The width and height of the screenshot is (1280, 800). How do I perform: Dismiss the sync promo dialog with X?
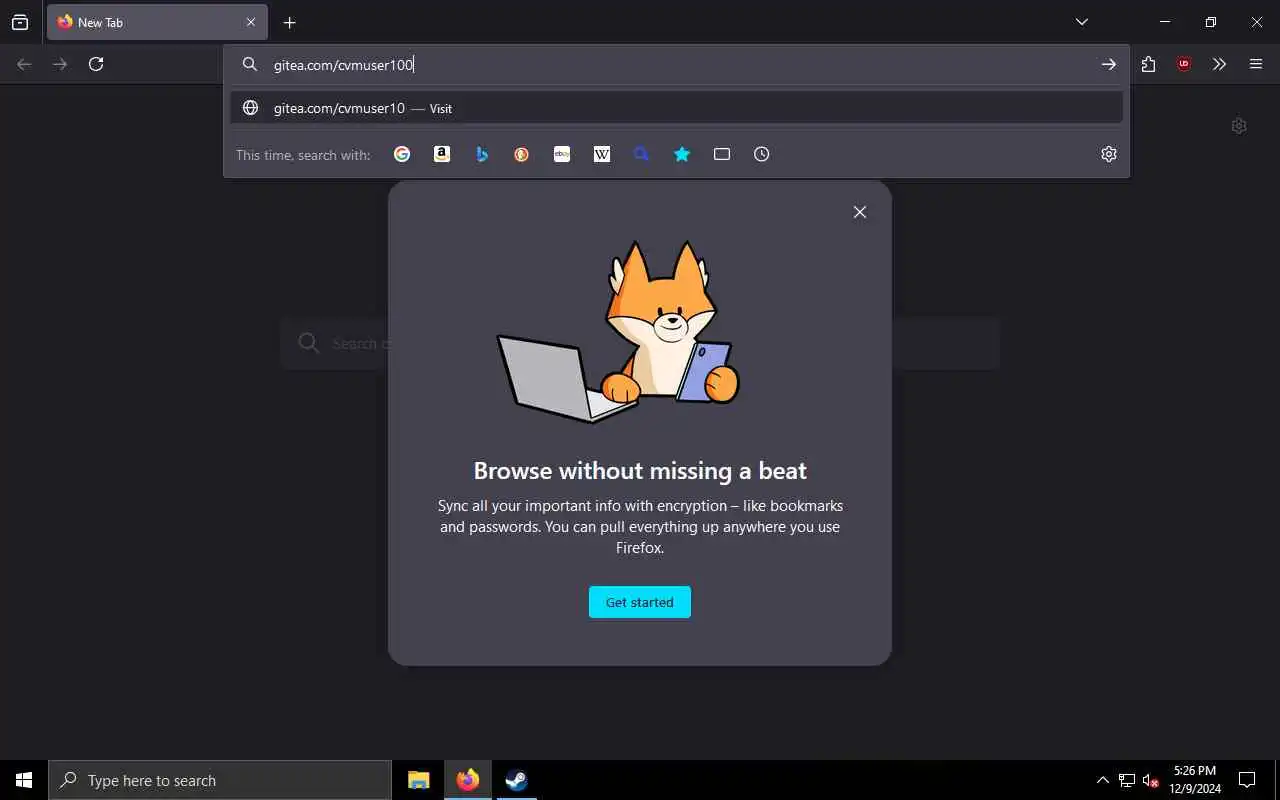click(860, 212)
